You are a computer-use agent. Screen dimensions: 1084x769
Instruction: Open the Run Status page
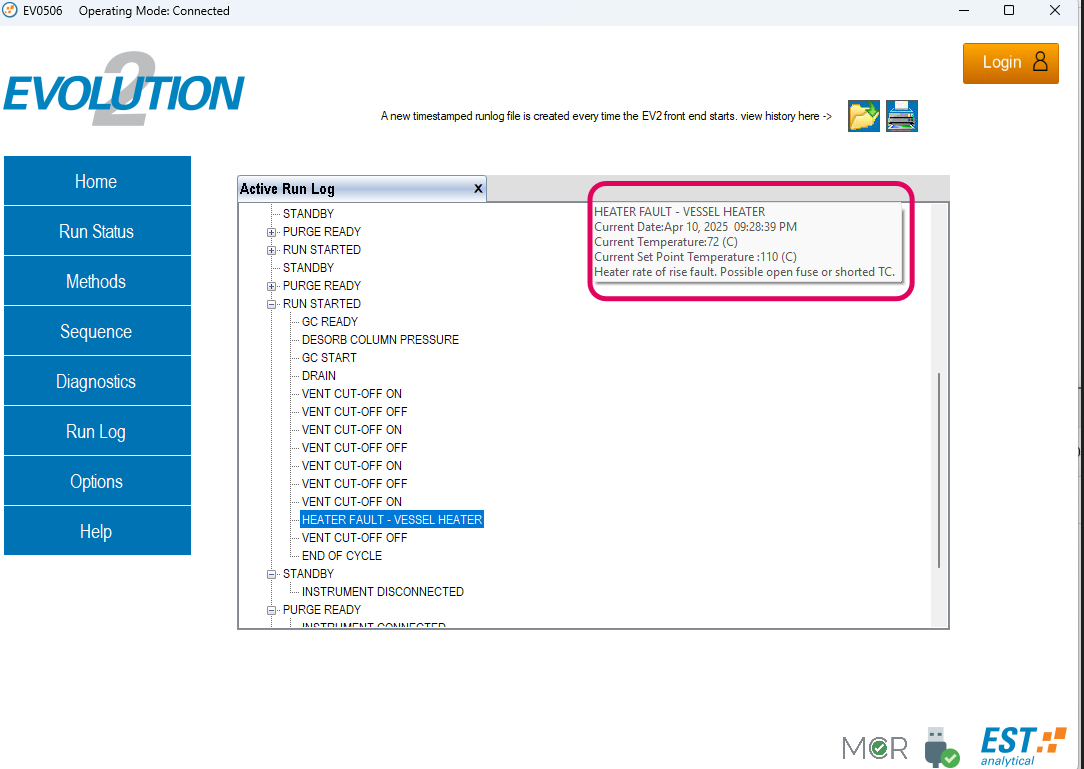[x=97, y=231]
